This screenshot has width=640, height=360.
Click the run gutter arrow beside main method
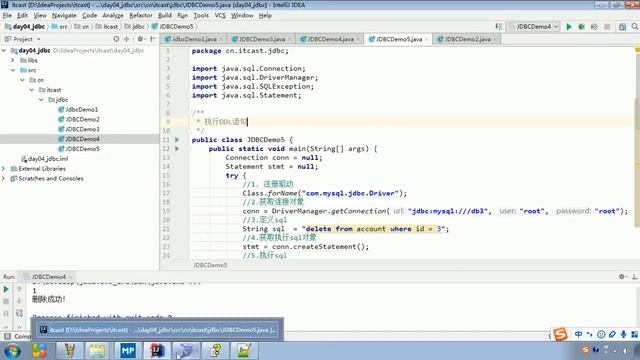[177, 149]
